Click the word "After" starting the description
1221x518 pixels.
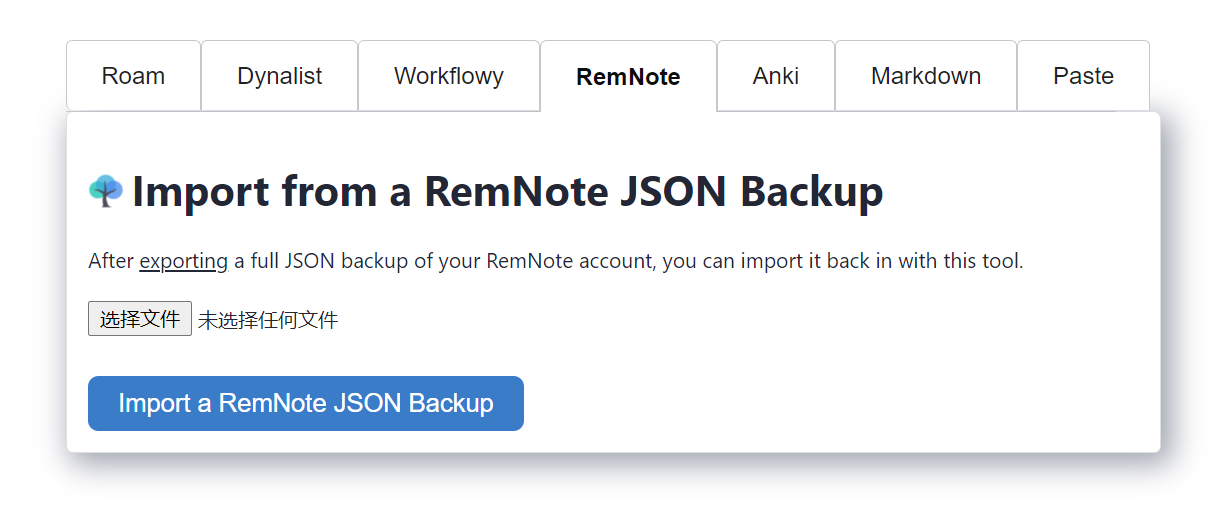(x=110, y=262)
